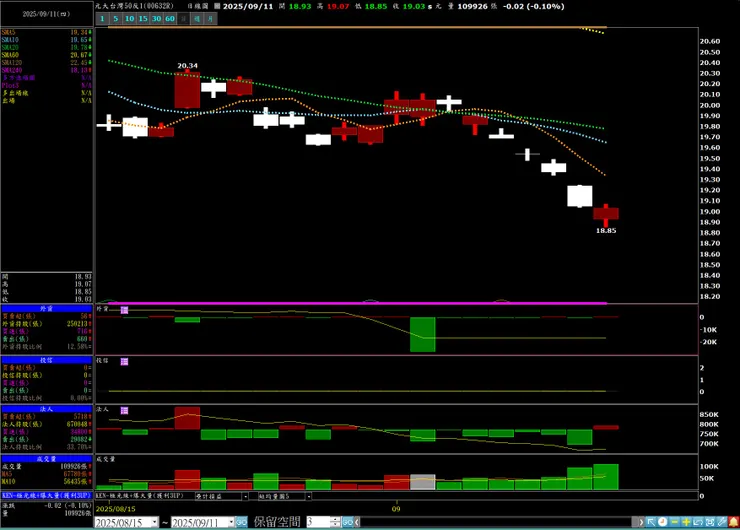The width and height of the screenshot is (740, 530).
Task: Zoom out with the yellow minus icon
Action: [674, 522]
